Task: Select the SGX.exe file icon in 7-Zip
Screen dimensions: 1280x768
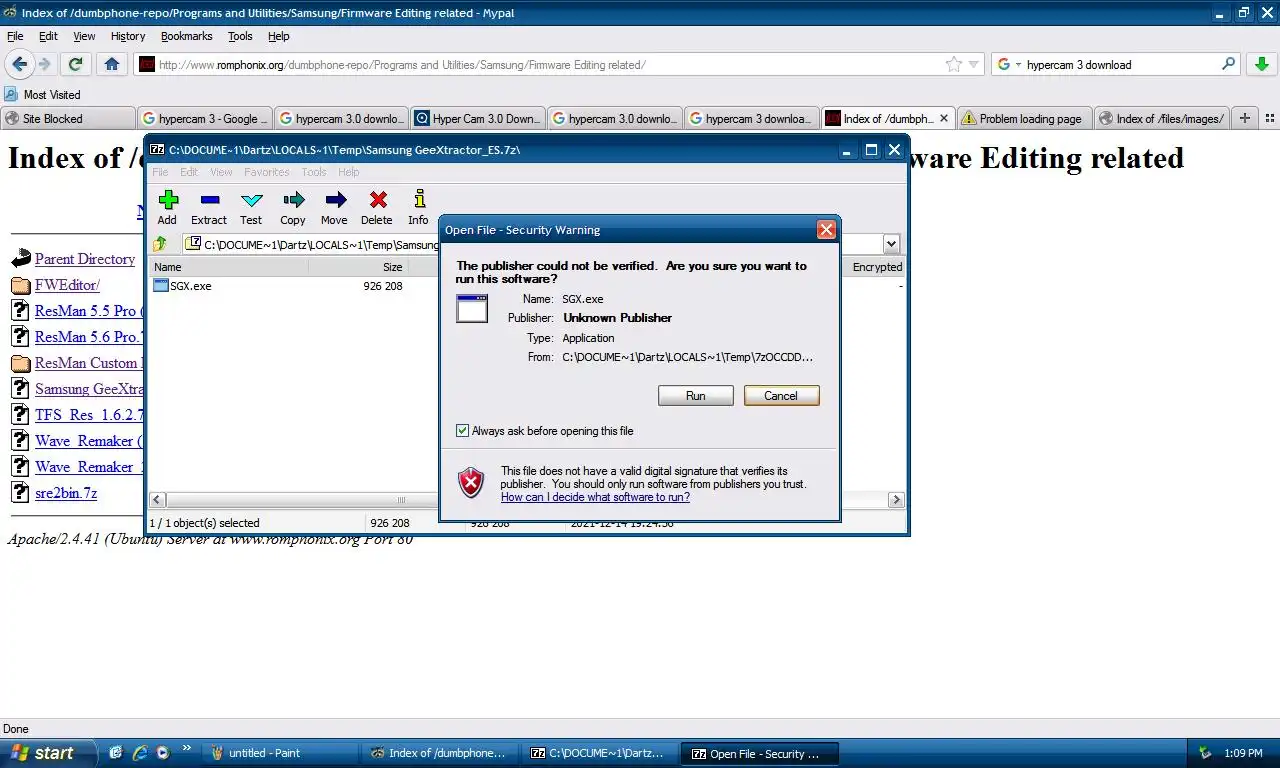Action: (161, 286)
